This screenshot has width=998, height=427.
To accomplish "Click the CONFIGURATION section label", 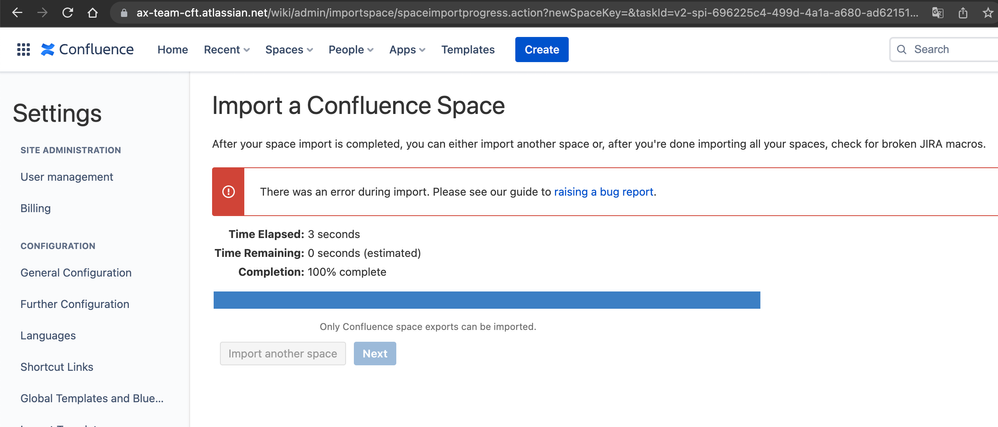I will [x=58, y=246].
